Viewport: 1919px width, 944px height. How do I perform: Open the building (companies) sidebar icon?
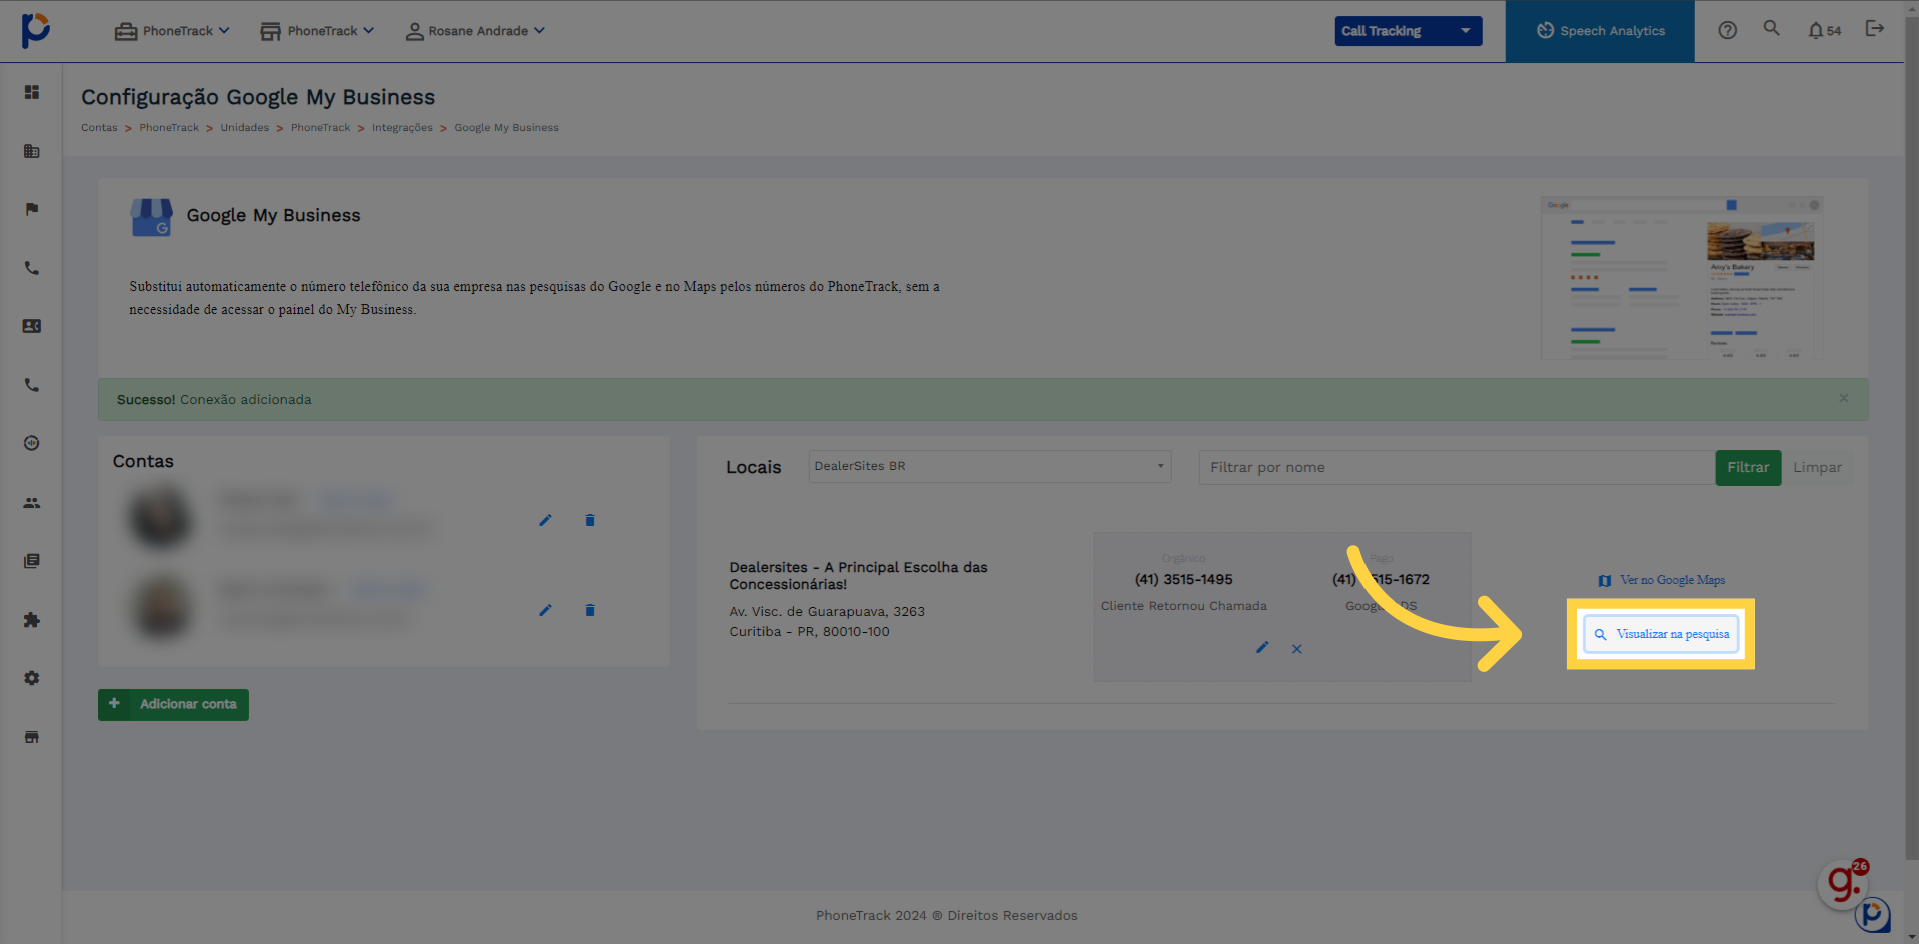[32, 151]
